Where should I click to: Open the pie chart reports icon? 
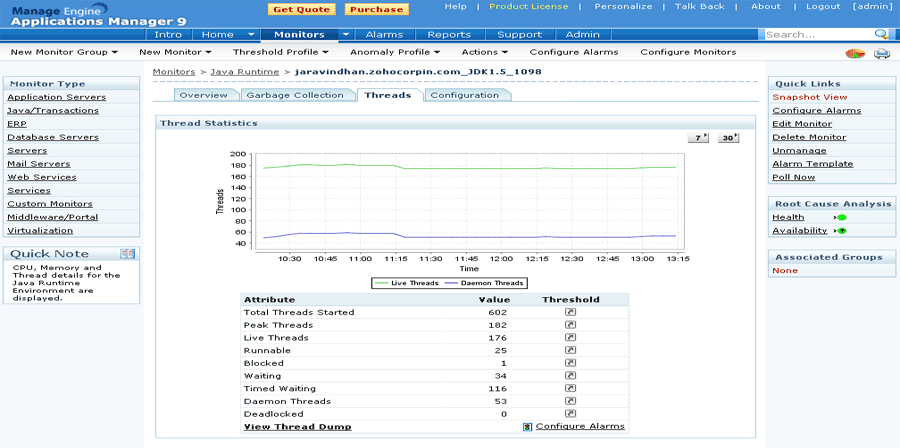855,53
